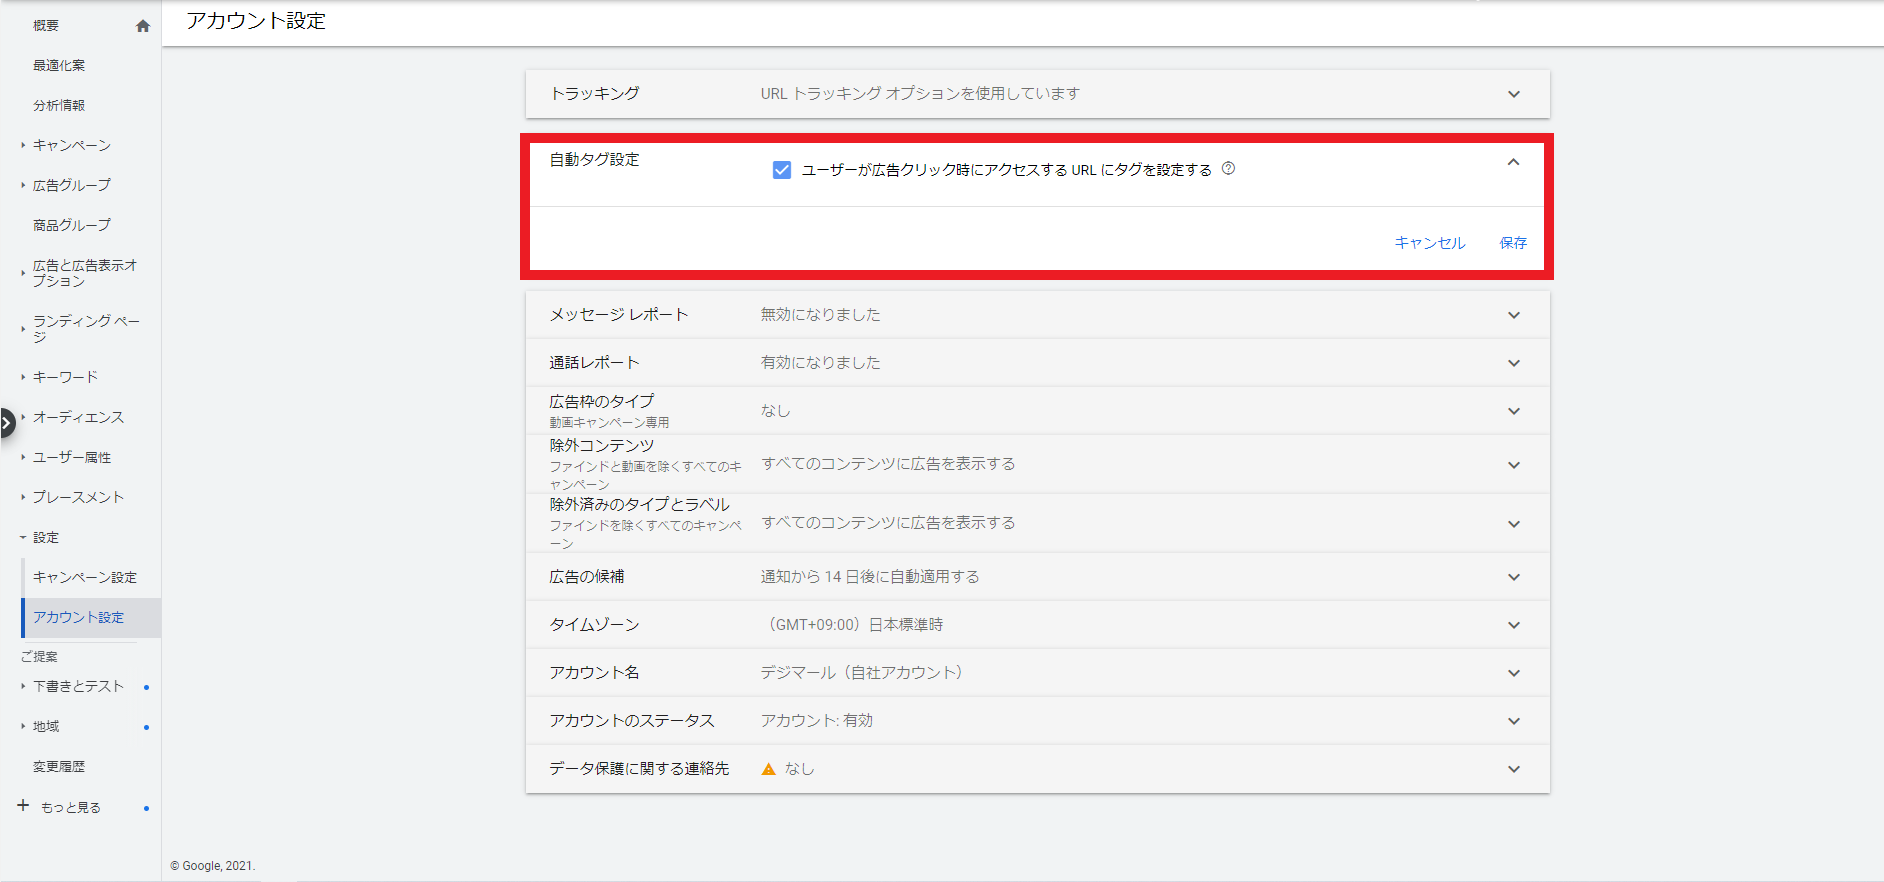The width and height of the screenshot is (1884, 882).
Task: Open オーディエンス in the sidebar
Action: (78, 417)
